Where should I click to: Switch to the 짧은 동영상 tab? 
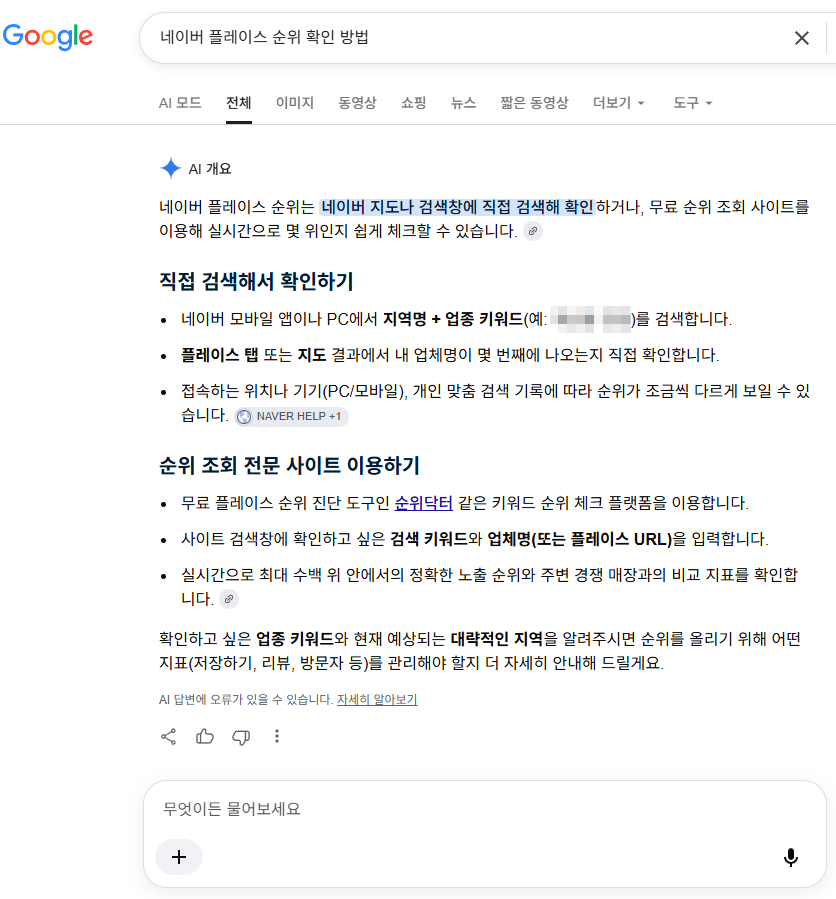(x=534, y=103)
